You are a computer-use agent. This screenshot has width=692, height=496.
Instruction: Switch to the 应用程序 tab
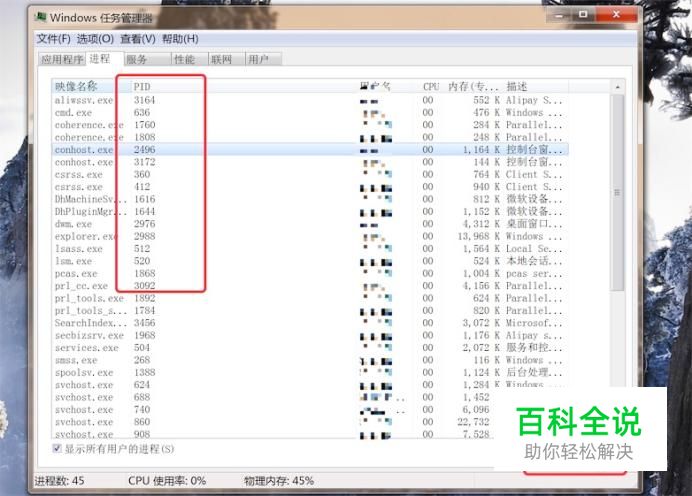62,59
